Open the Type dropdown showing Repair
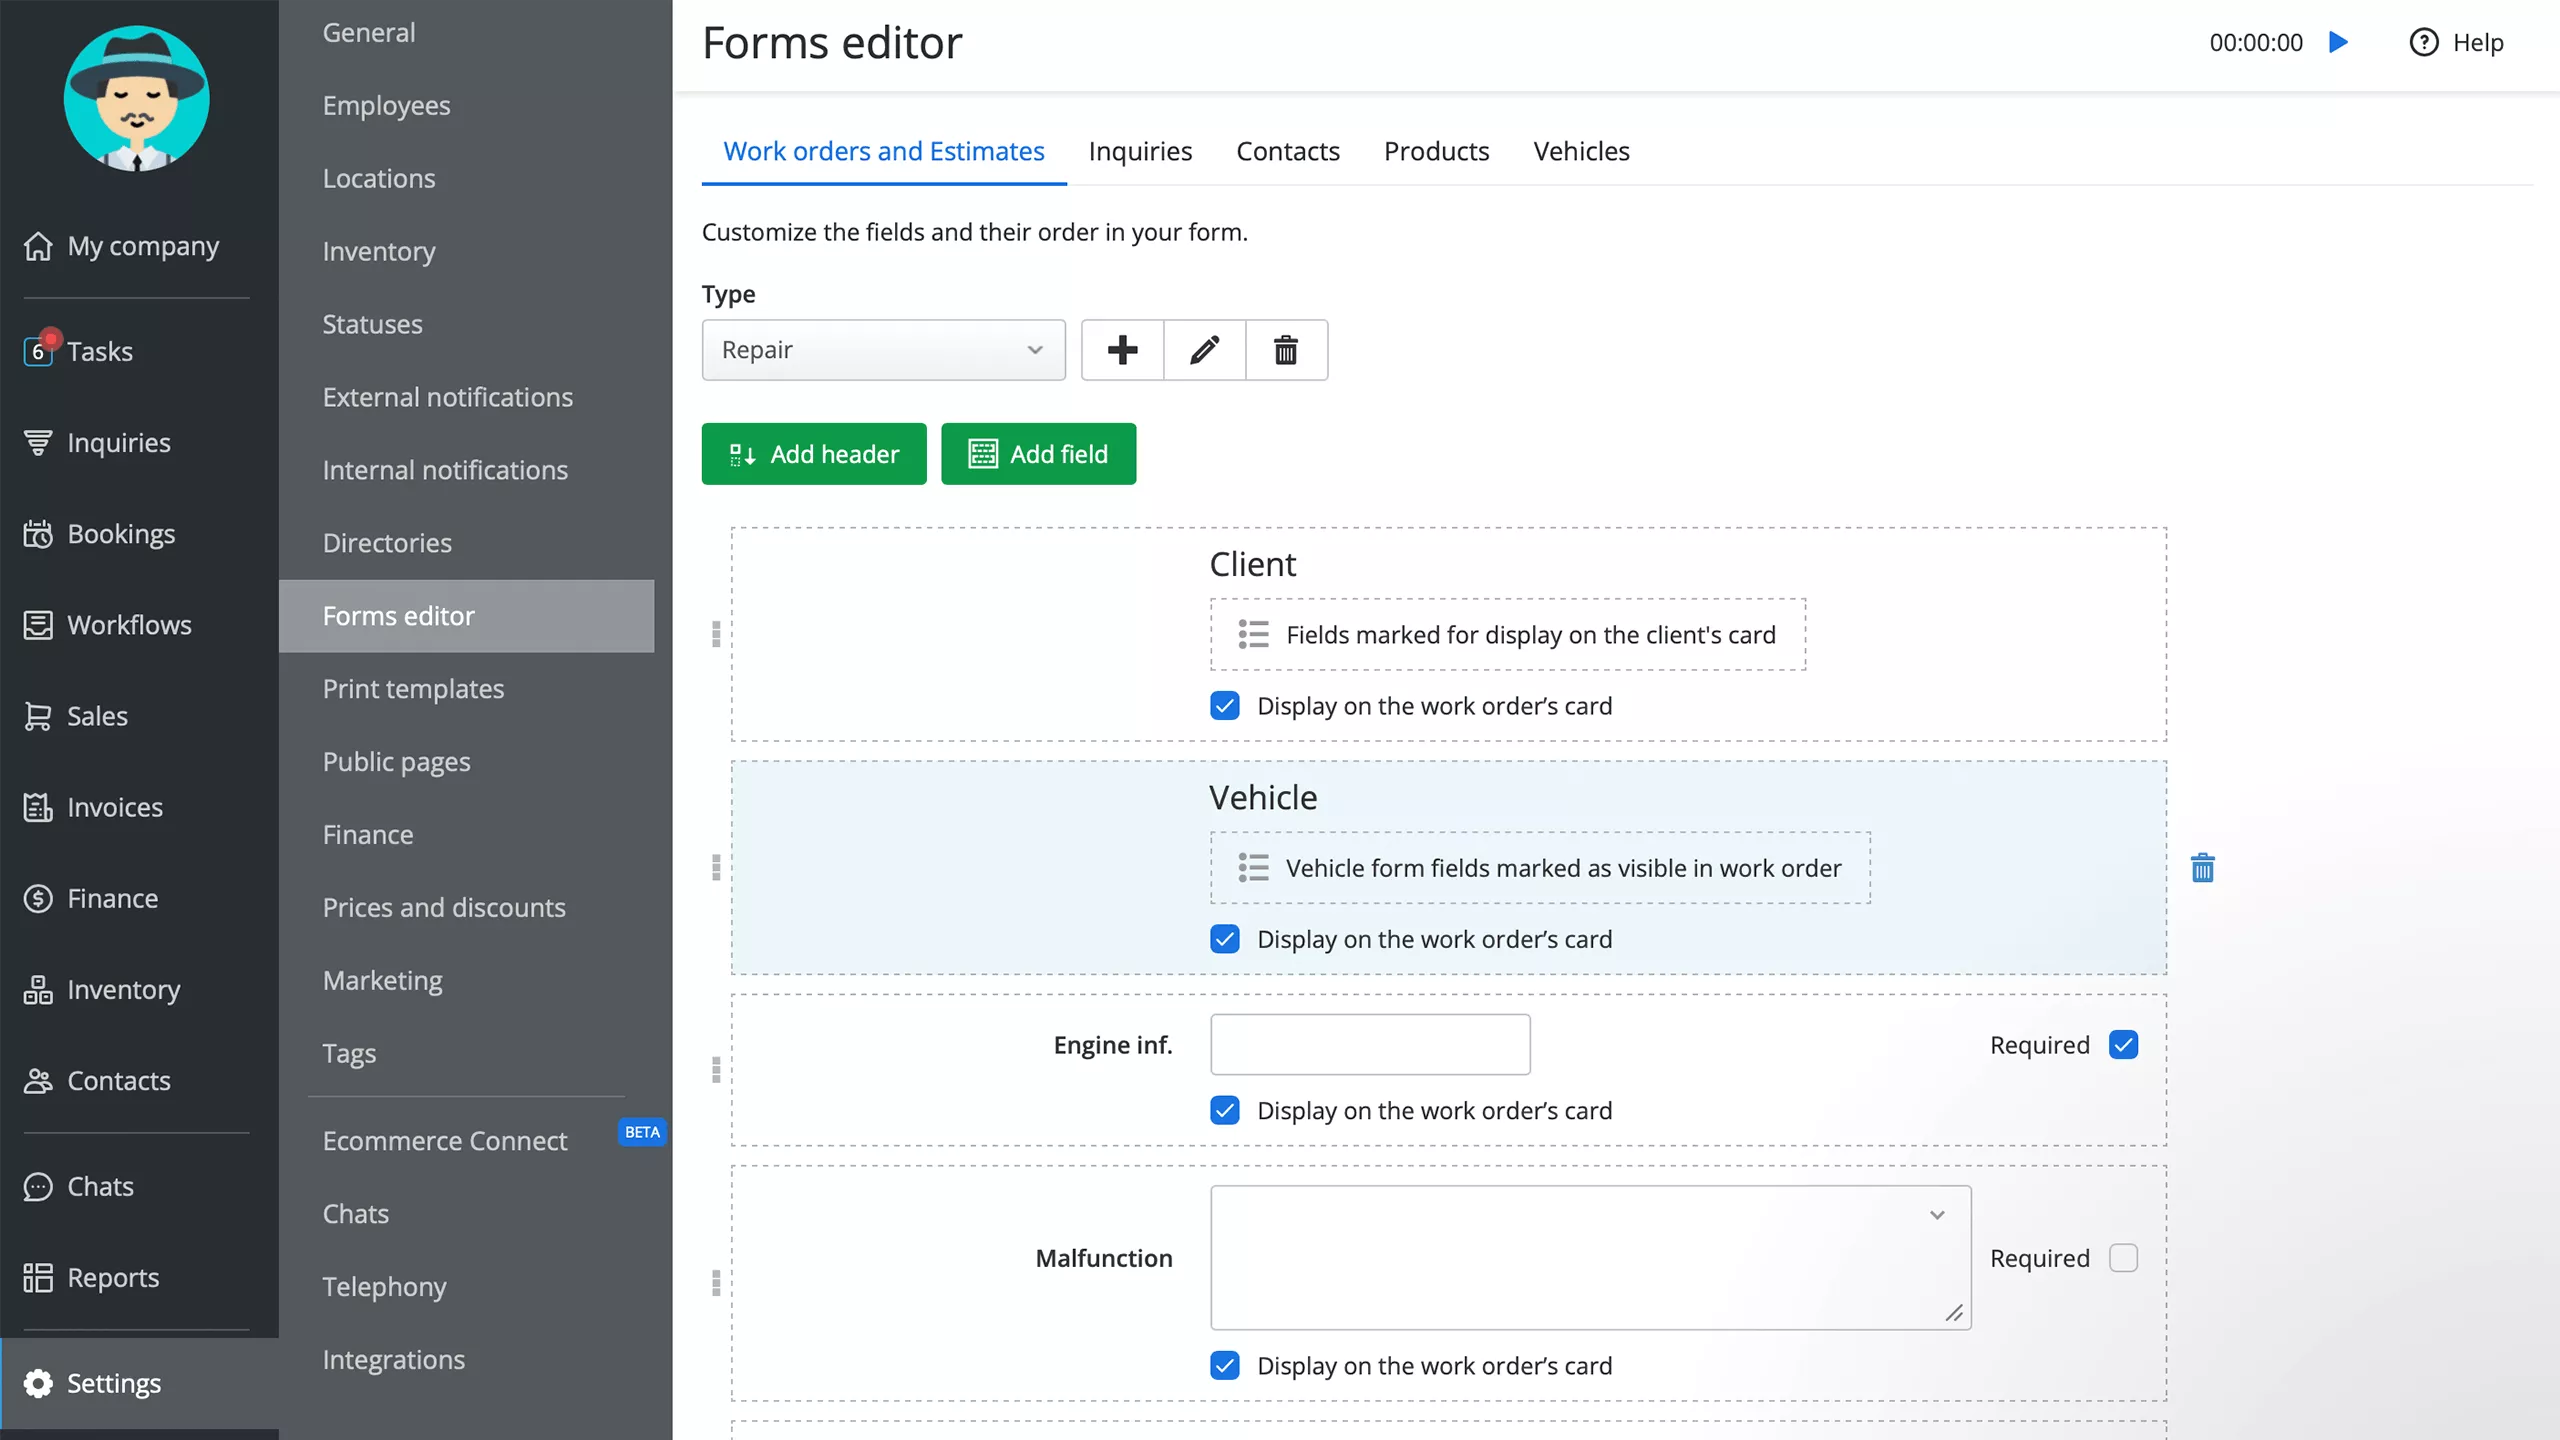Viewport: 2560px width, 1440px height. pos(883,350)
